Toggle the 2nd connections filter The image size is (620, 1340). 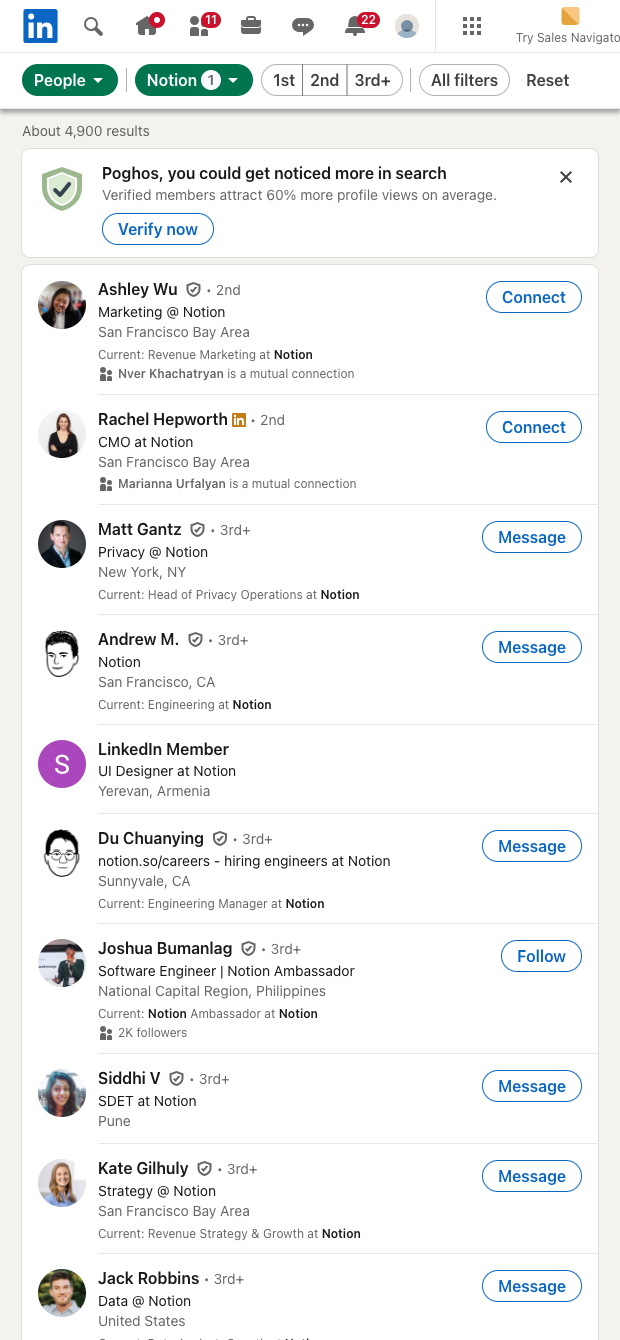coord(324,80)
